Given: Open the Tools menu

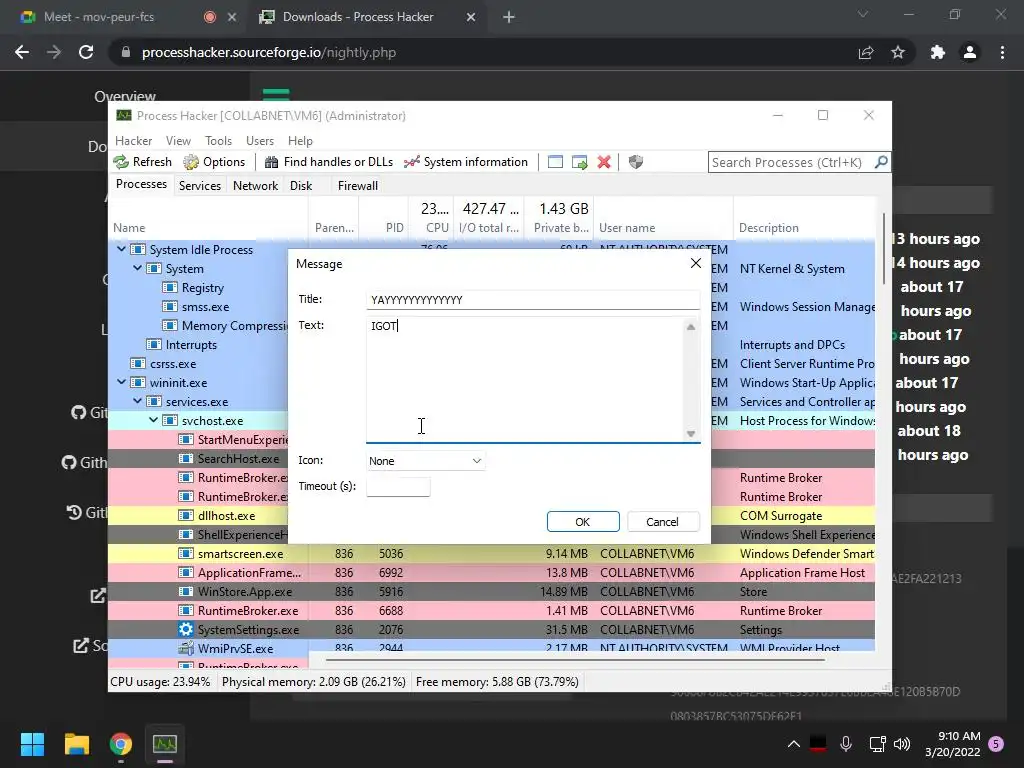Looking at the screenshot, I should point(218,140).
